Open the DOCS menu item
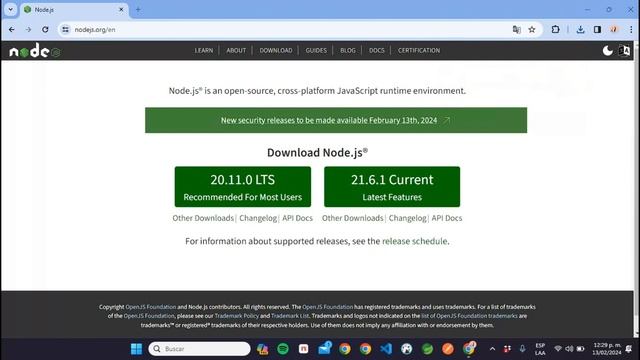This screenshot has height=360, width=640. point(377,51)
